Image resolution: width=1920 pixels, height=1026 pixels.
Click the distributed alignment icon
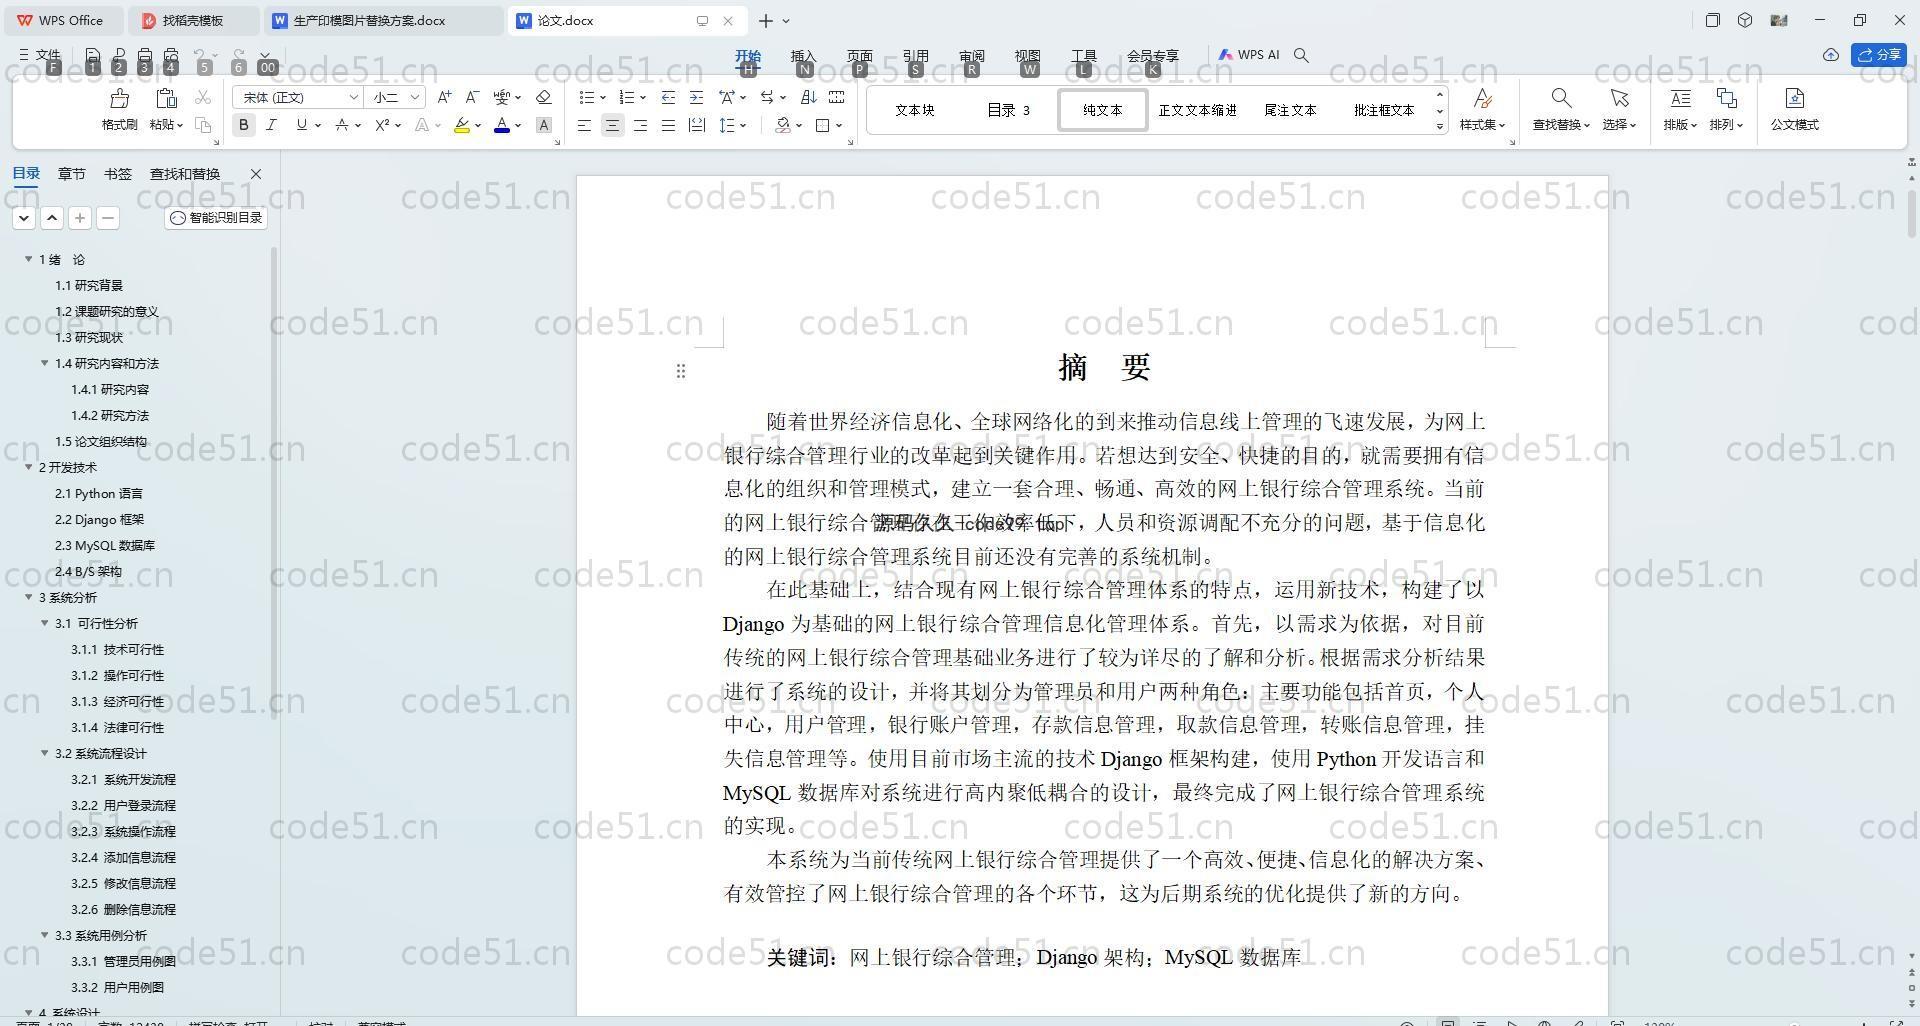(696, 125)
